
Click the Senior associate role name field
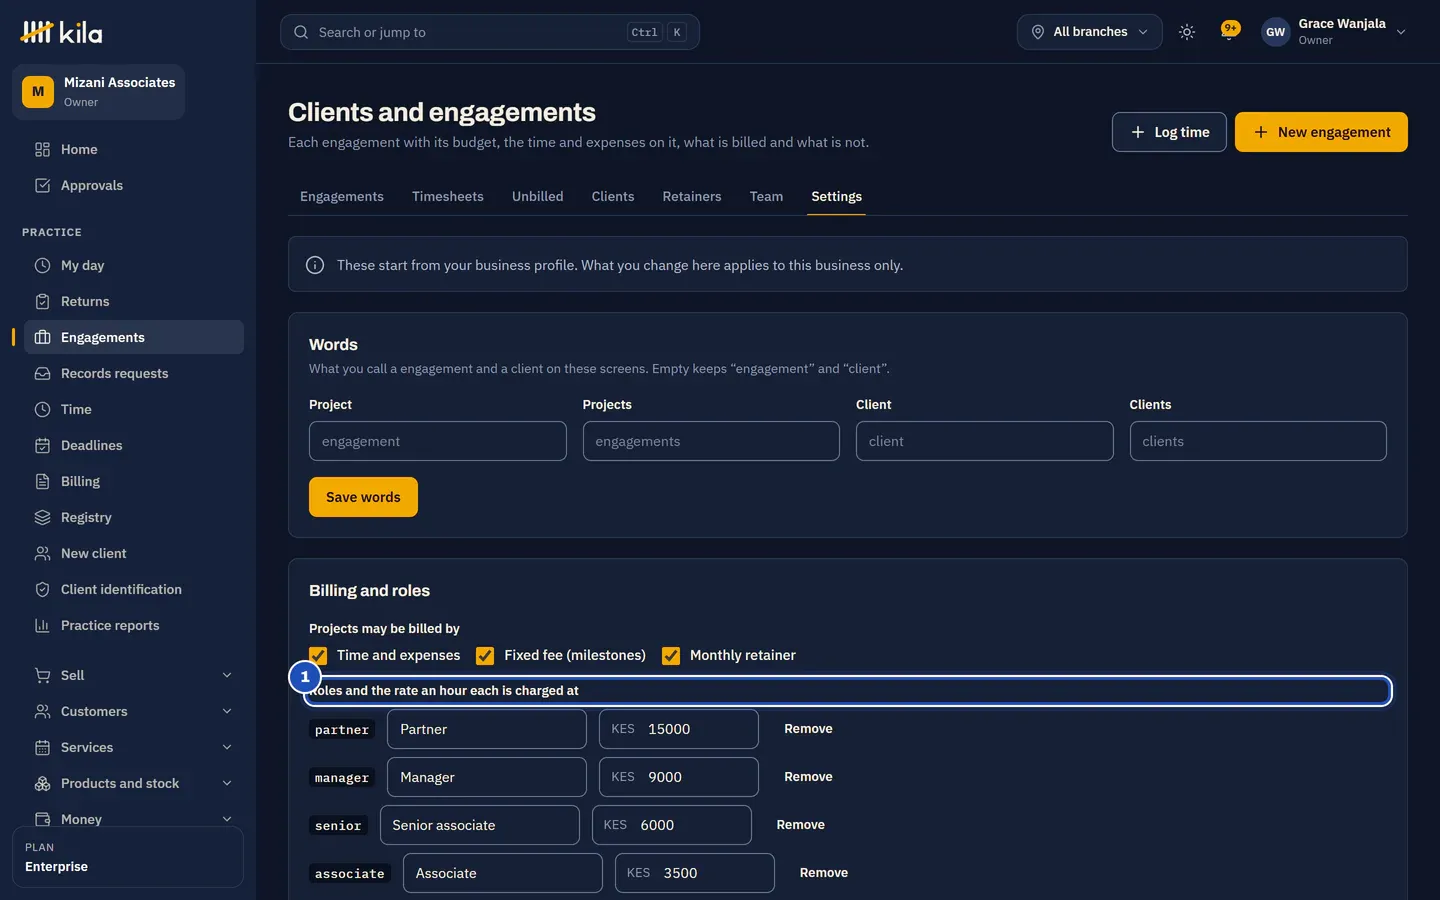480,825
